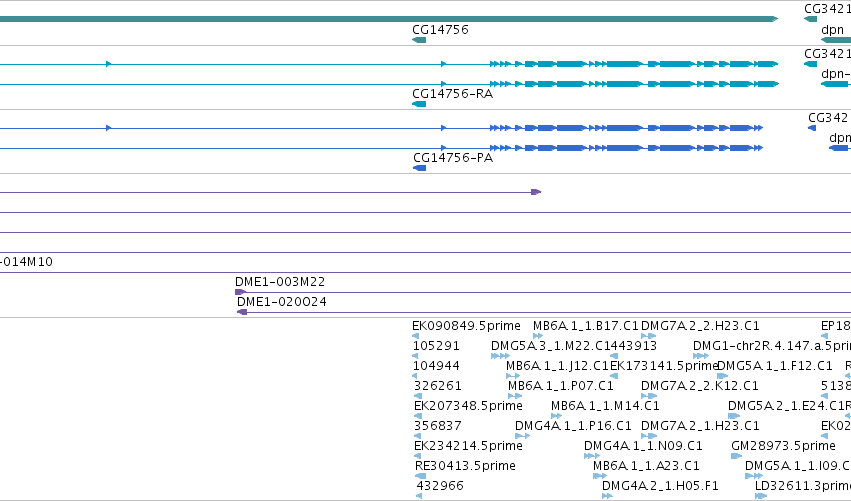
Task: Click the EST glyph under MB6A.1_1.M14.C1
Action: (556, 416)
